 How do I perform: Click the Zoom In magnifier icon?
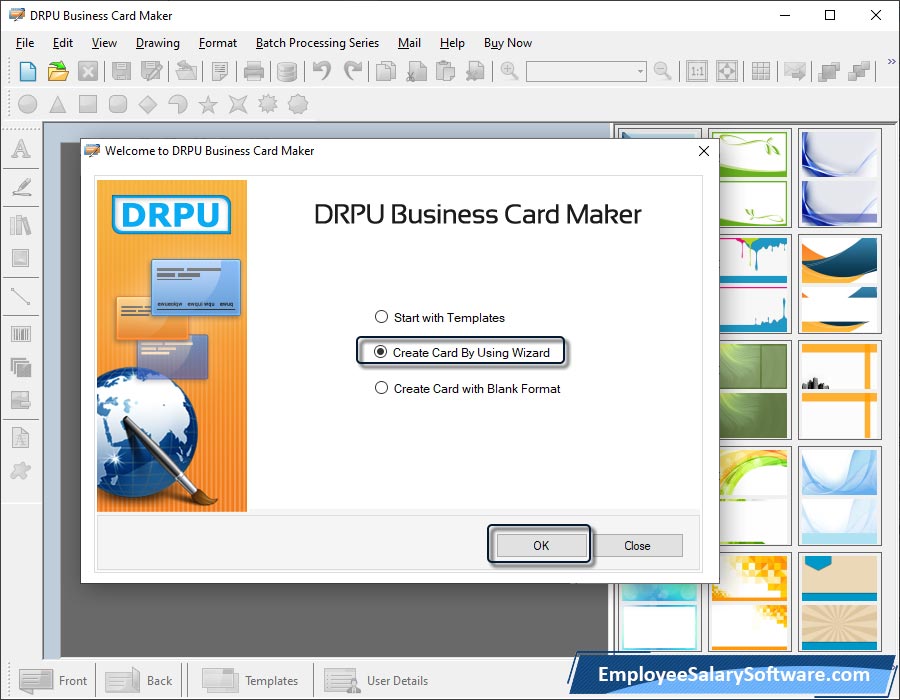[x=509, y=72]
